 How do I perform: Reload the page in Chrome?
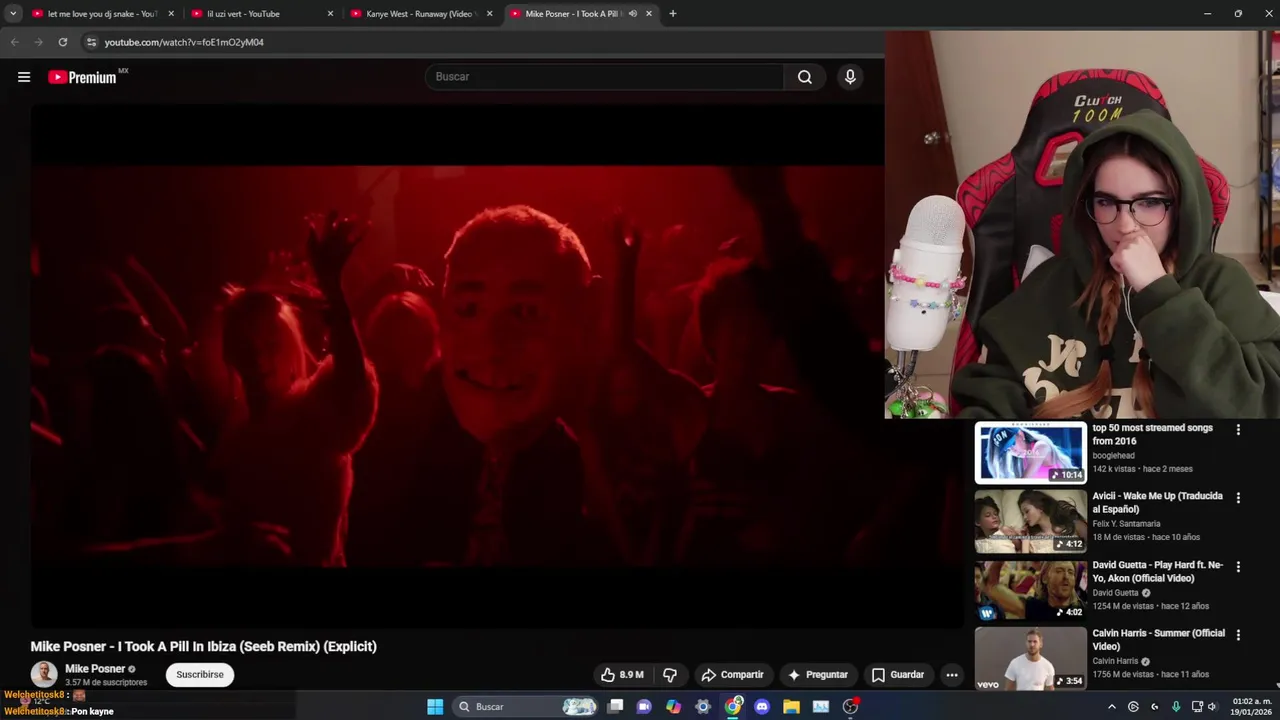[62, 42]
